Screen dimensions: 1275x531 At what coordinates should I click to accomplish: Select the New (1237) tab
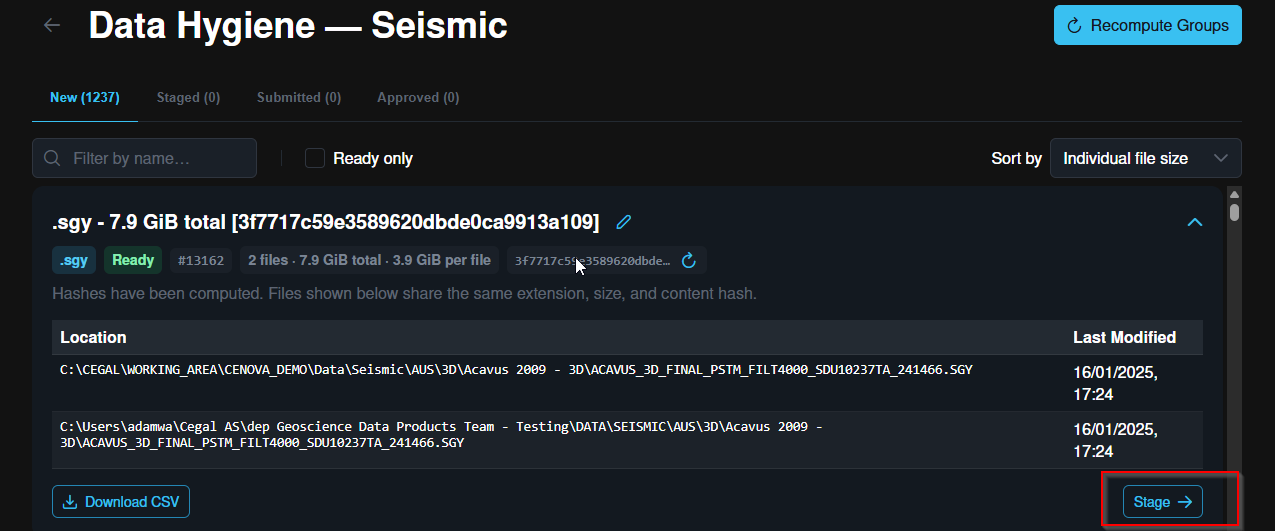(x=85, y=98)
